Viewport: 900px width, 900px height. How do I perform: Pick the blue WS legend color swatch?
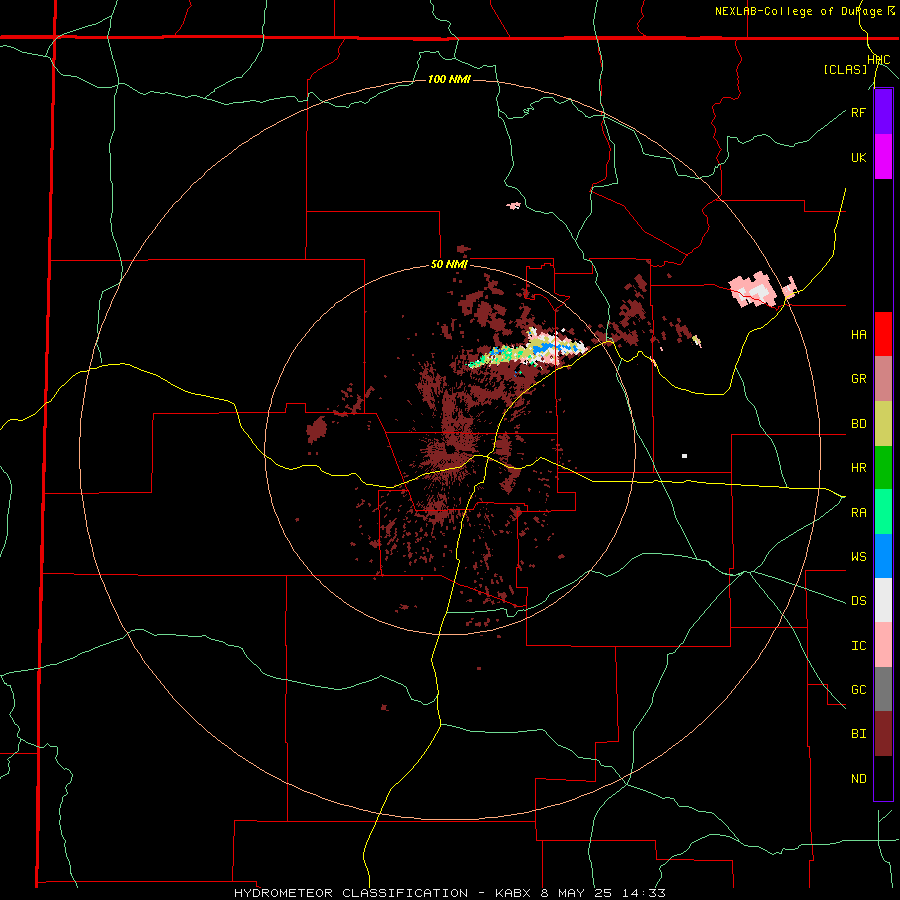coord(883,556)
